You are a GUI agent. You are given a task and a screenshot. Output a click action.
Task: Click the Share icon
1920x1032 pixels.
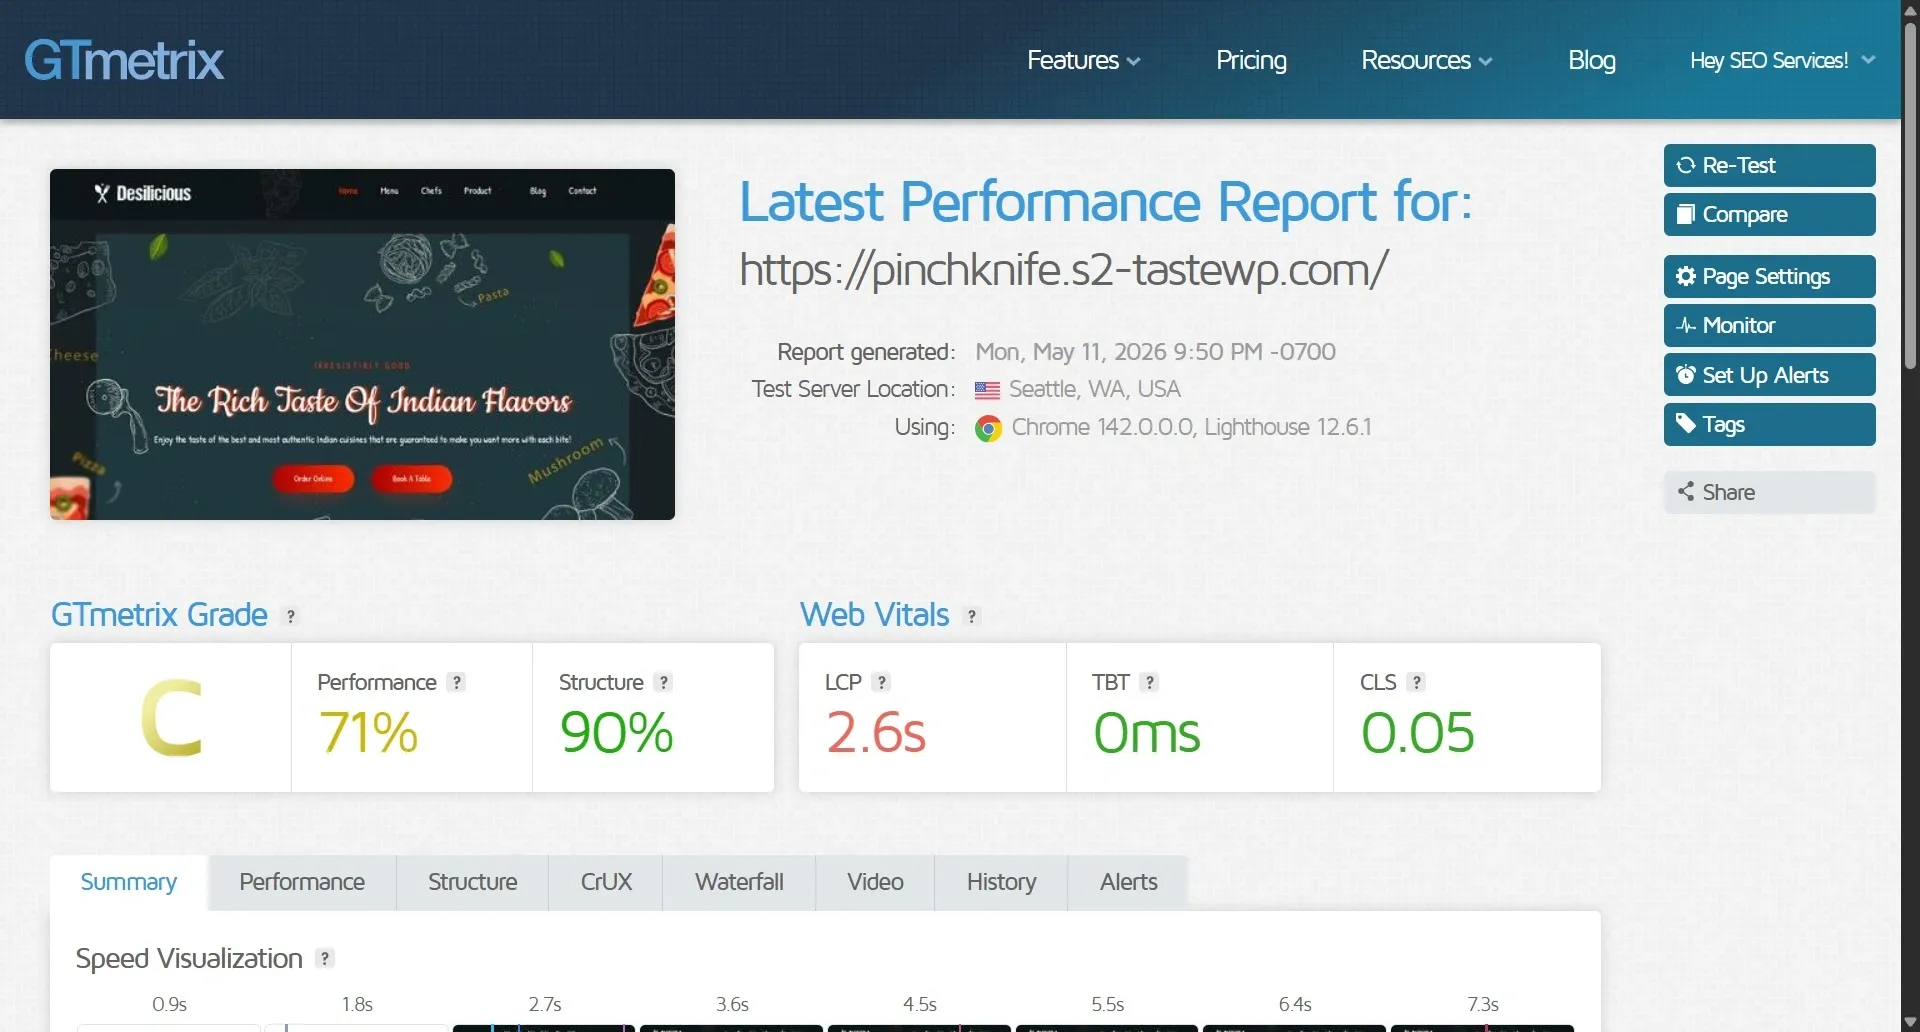[x=1686, y=491]
